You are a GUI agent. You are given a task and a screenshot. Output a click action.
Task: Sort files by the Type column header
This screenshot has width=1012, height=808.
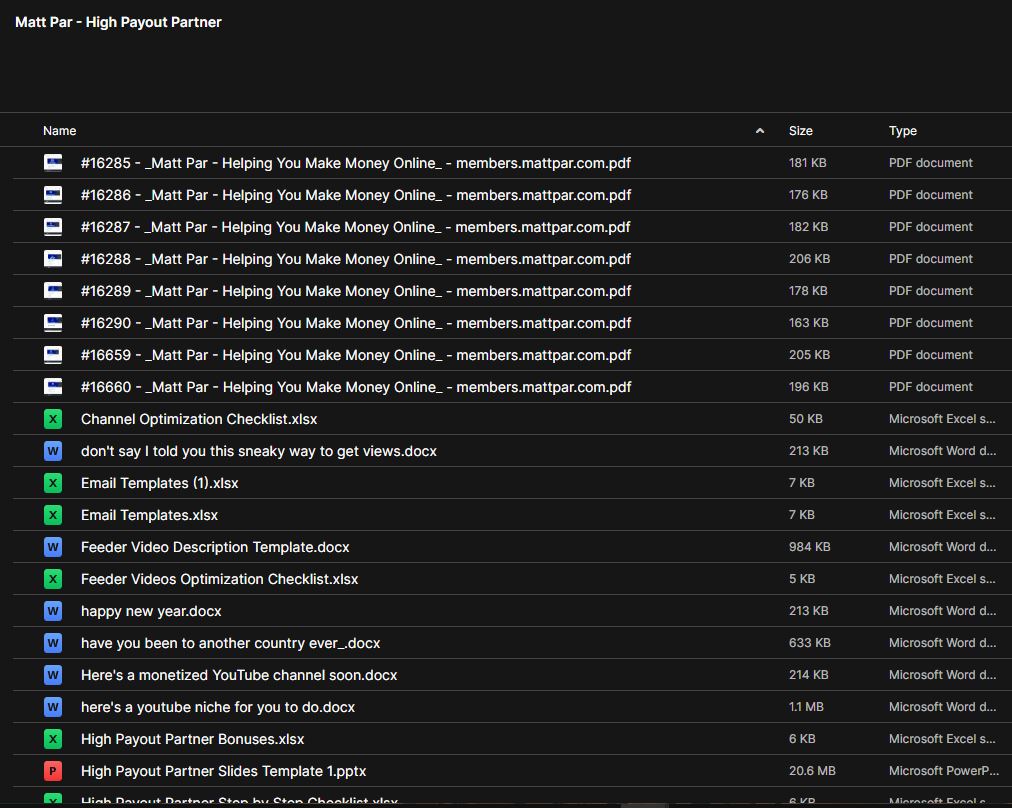(902, 131)
